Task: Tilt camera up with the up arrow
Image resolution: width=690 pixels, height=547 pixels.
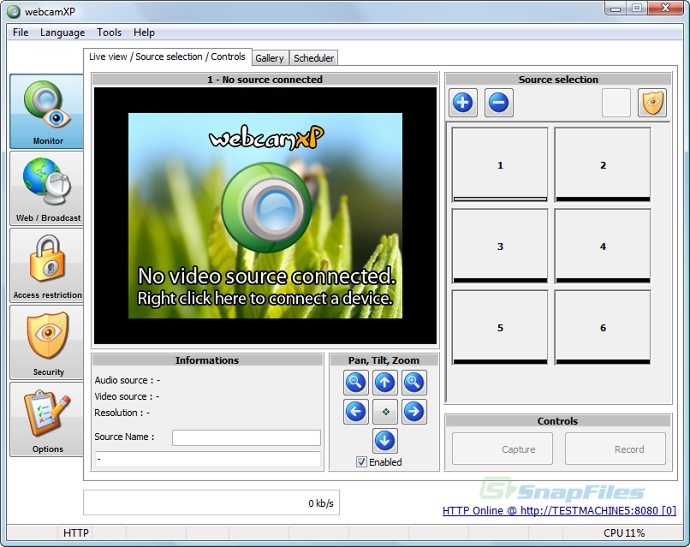Action: (385, 382)
